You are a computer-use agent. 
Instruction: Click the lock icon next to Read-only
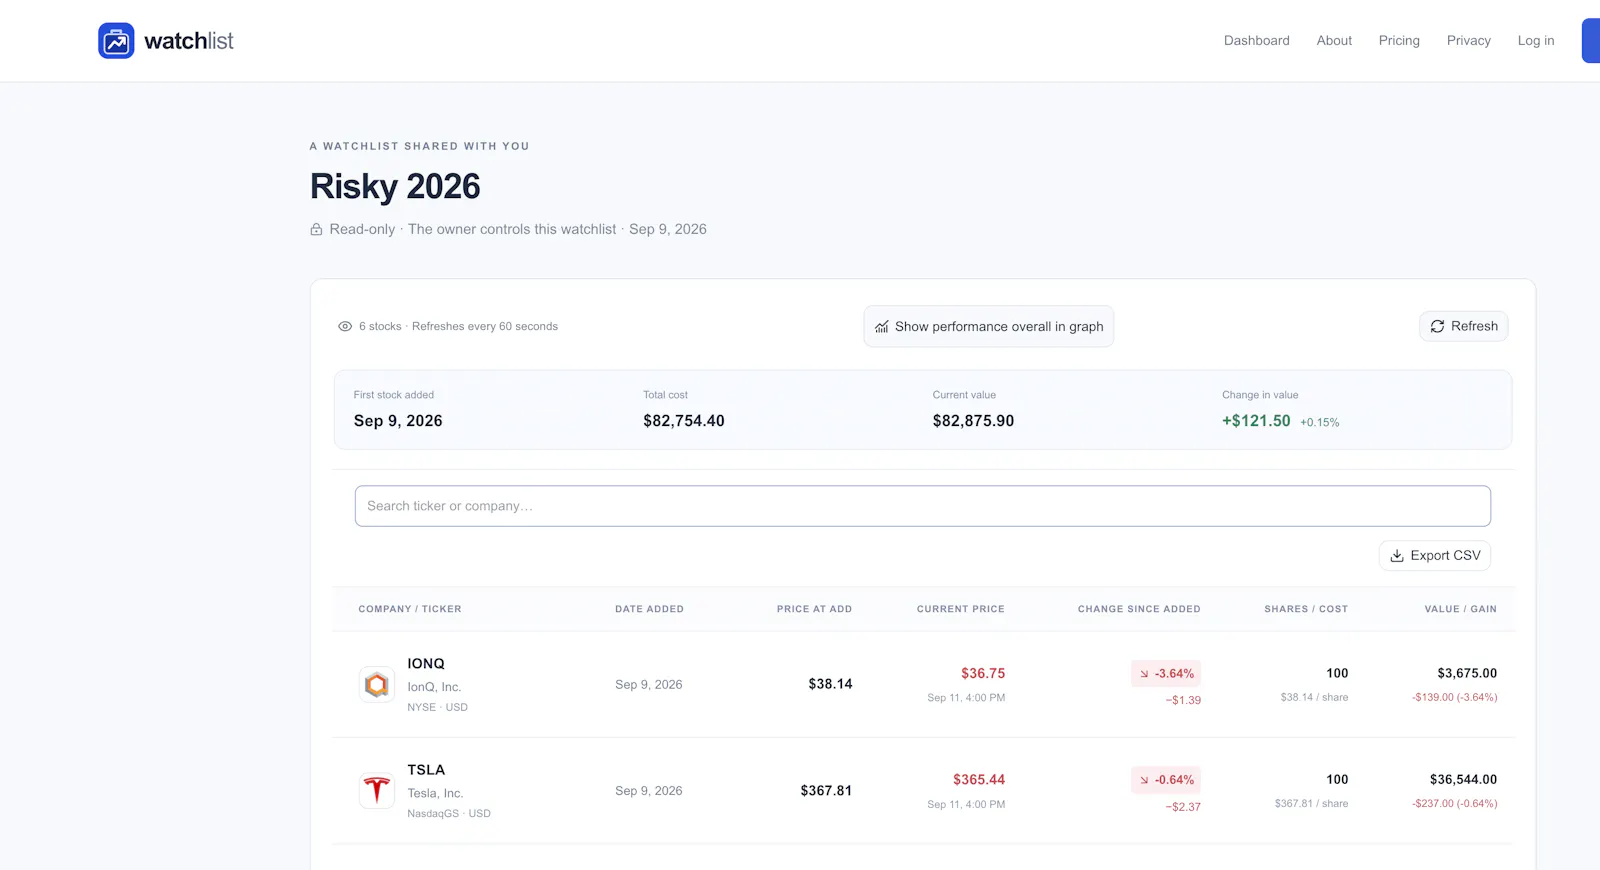[316, 229]
